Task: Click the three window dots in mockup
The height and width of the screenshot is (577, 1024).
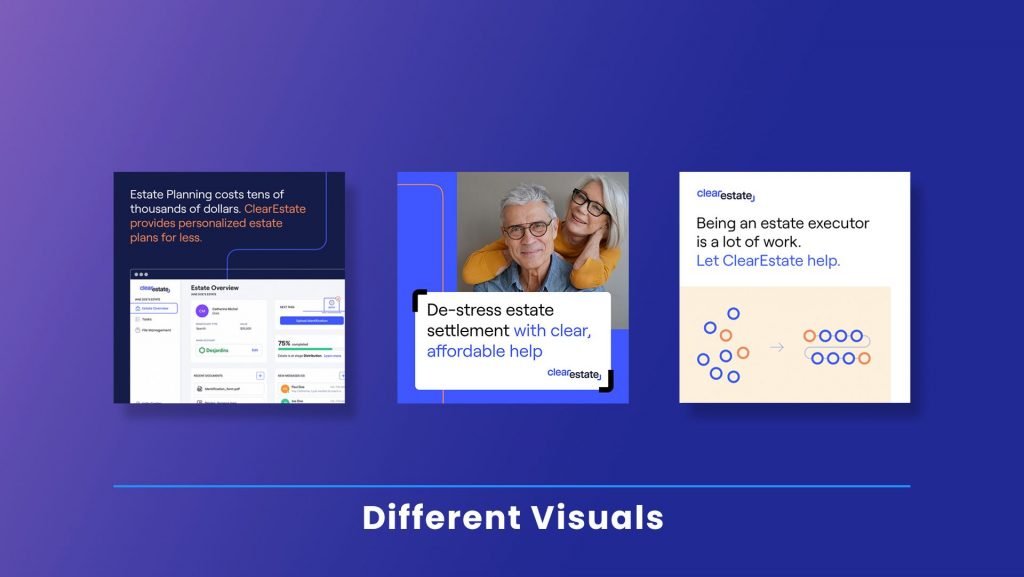Action: coord(141,274)
